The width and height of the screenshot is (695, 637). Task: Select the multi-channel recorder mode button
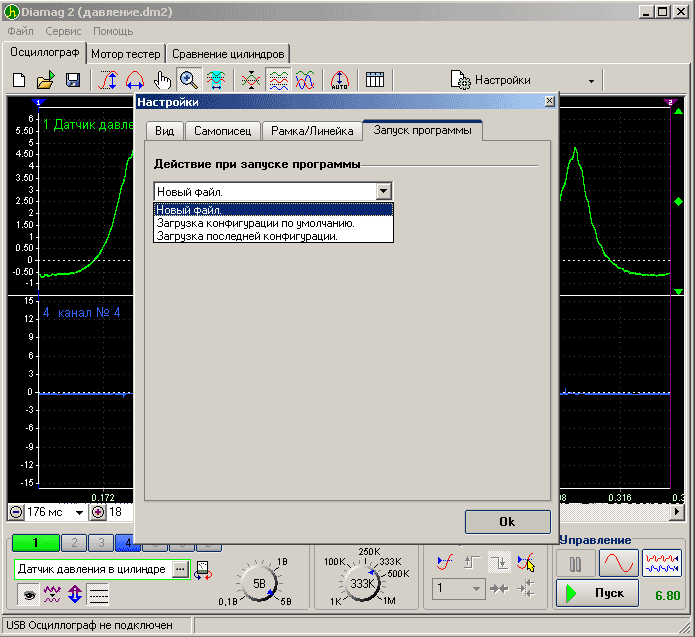[x=662, y=563]
